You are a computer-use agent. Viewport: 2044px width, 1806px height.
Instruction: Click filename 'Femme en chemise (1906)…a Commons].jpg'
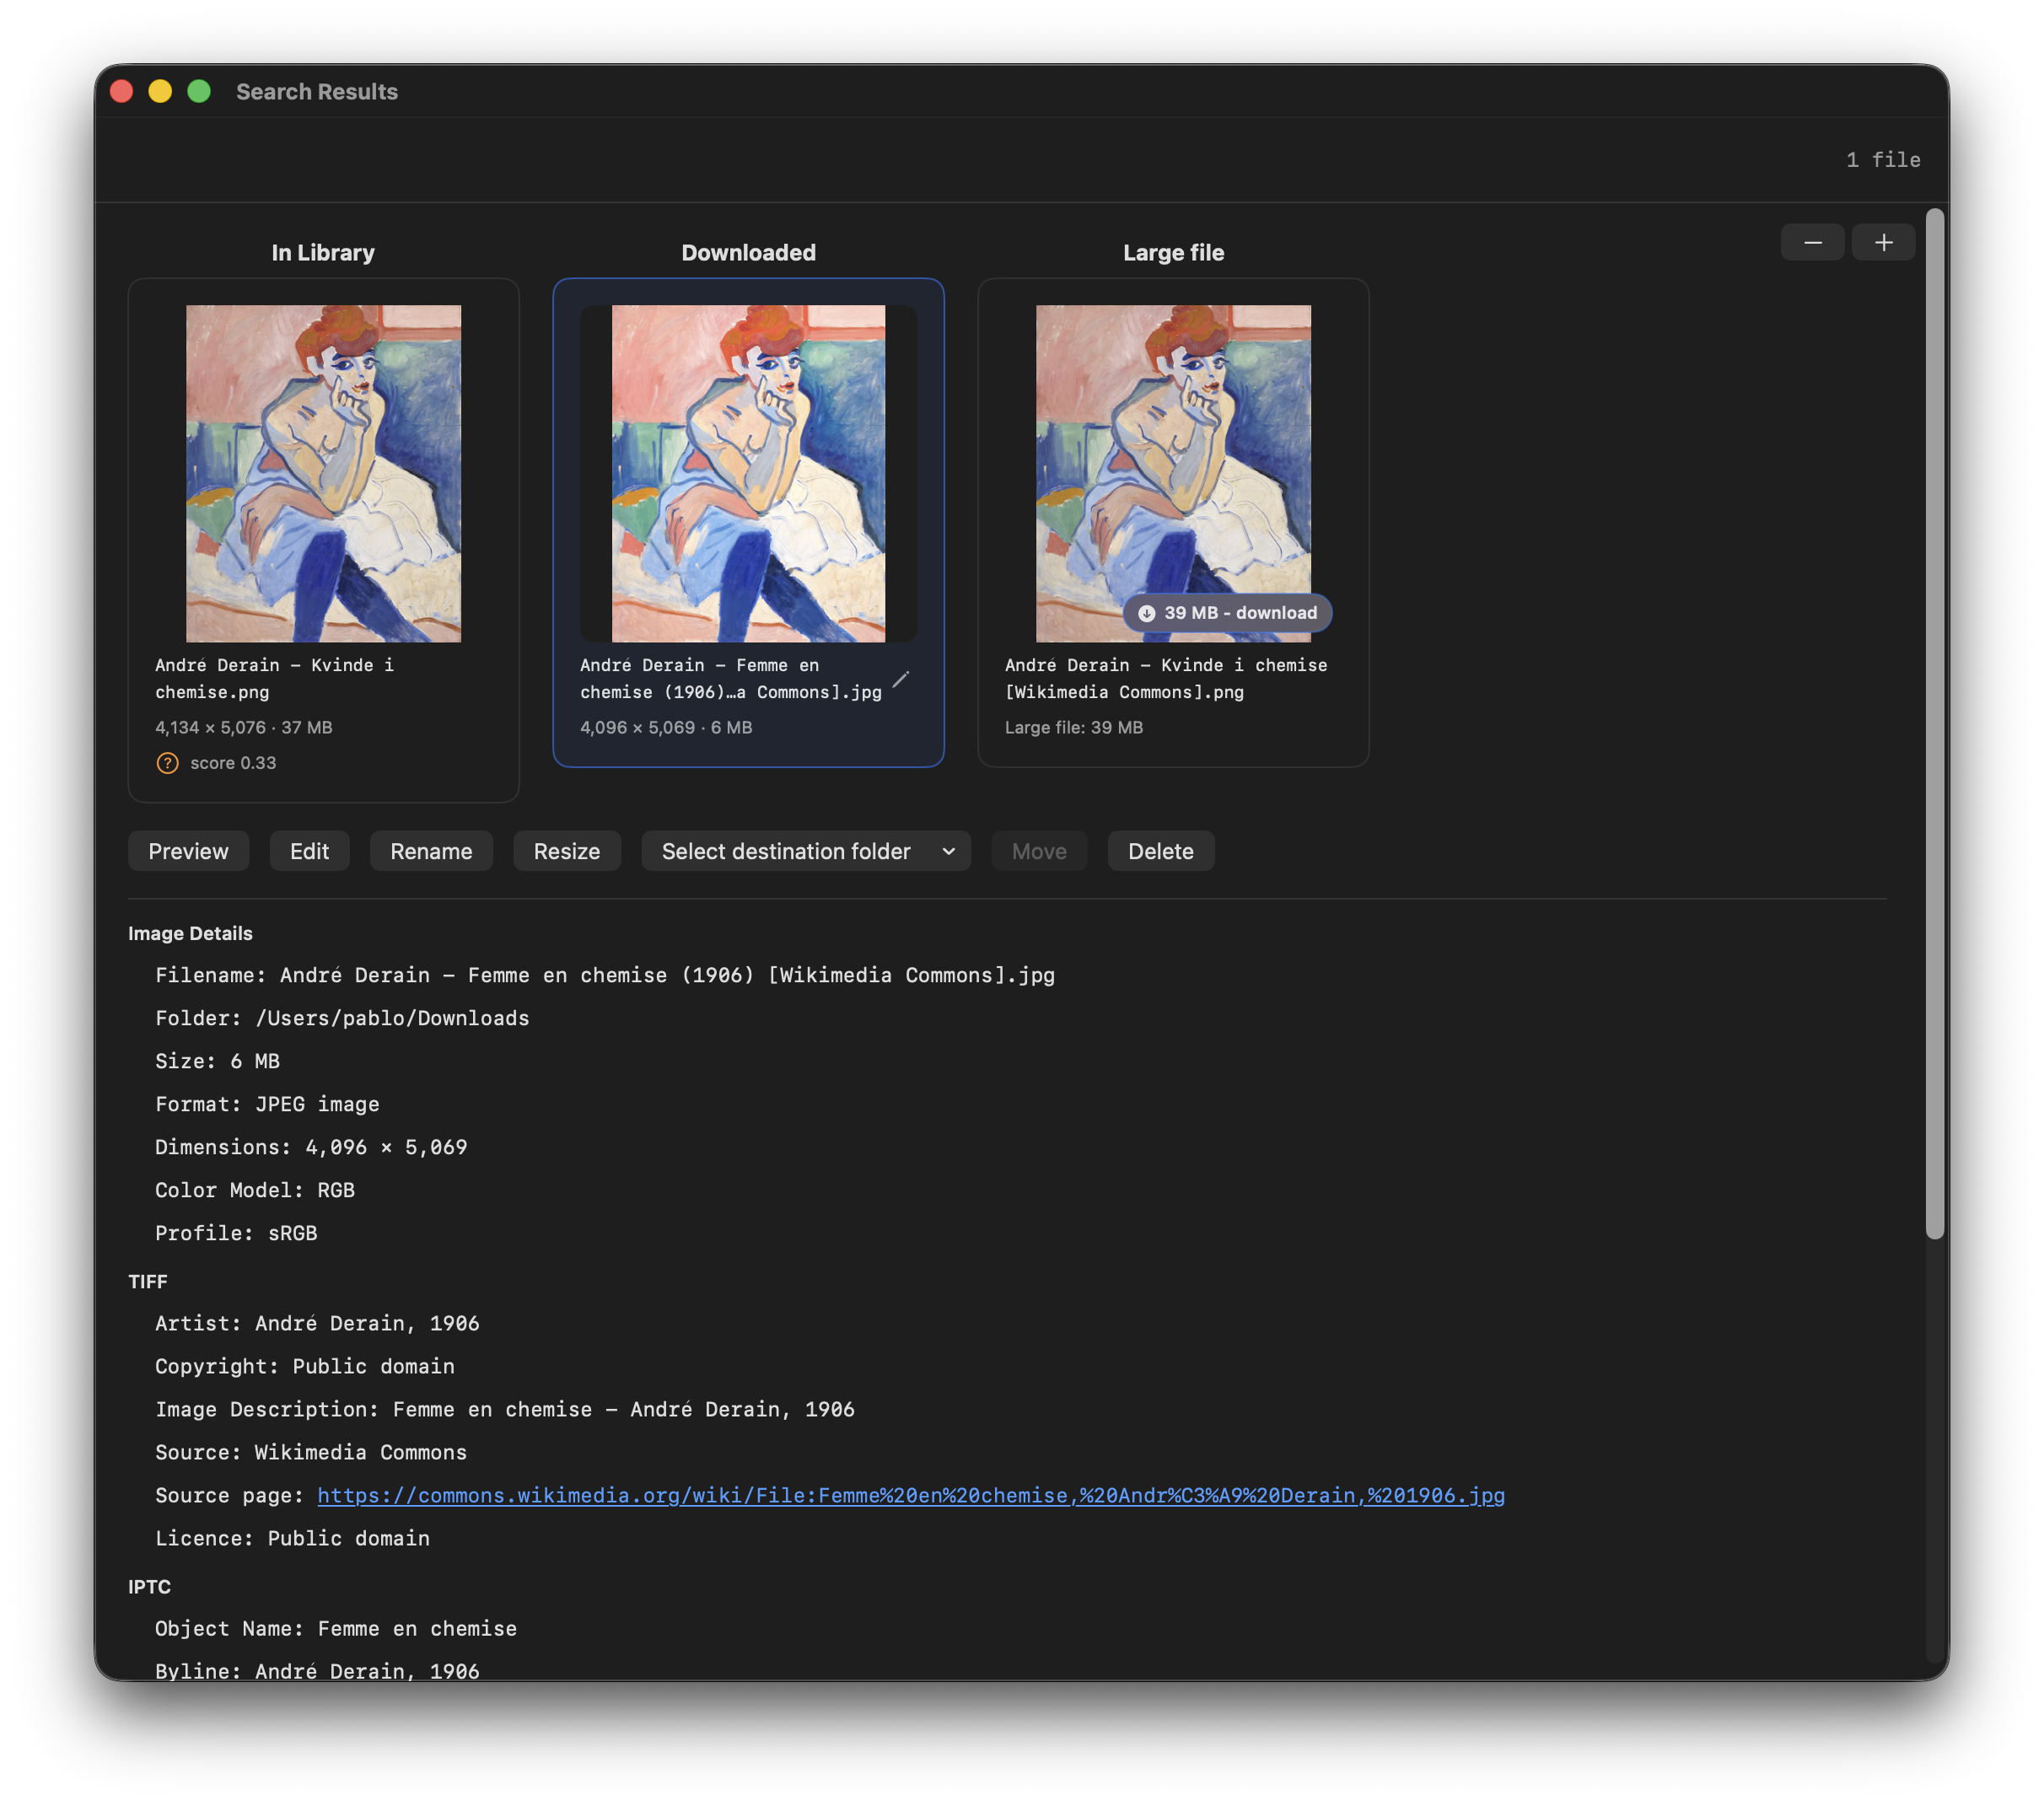(730, 678)
